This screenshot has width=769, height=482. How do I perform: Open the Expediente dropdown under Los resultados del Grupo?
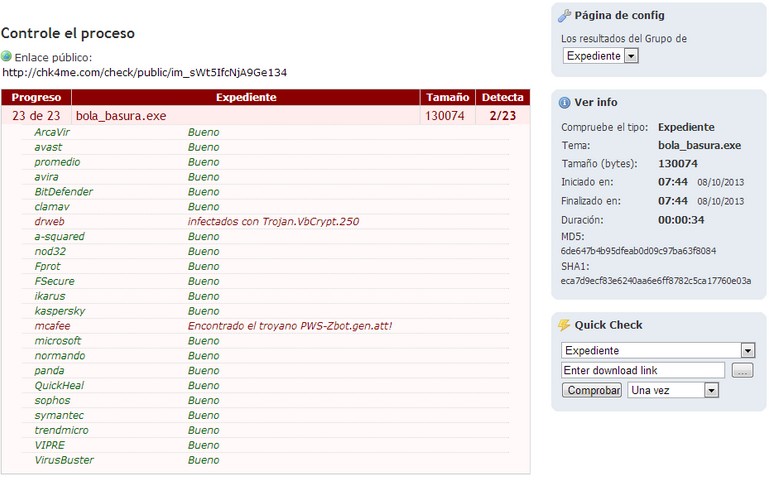[601, 56]
